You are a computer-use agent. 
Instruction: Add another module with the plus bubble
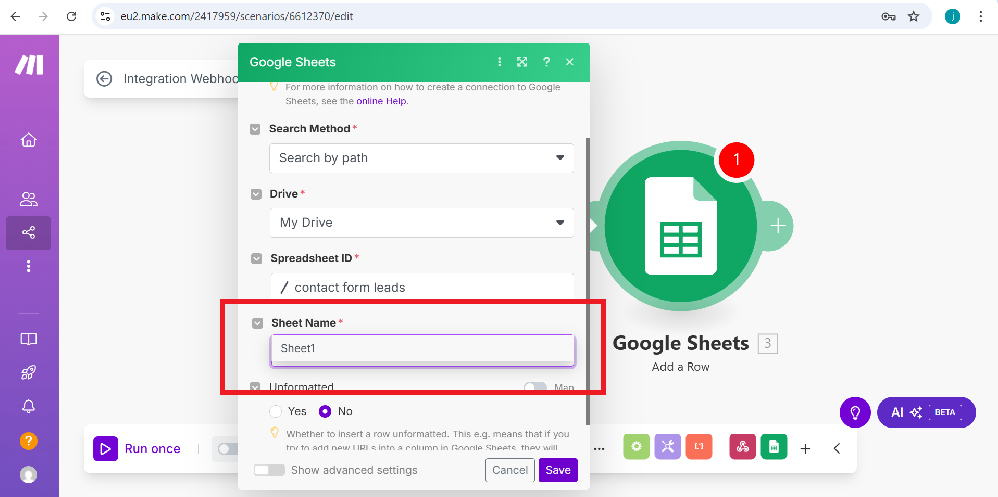pyautogui.click(x=778, y=226)
